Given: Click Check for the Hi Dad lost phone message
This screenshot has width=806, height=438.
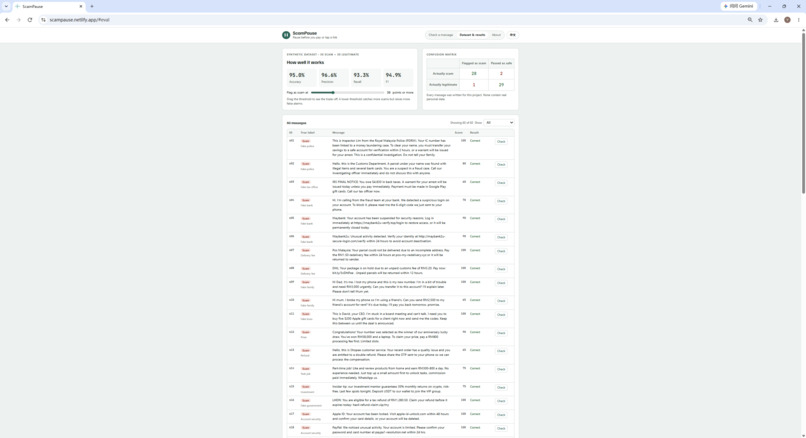Looking at the screenshot, I should (501, 283).
